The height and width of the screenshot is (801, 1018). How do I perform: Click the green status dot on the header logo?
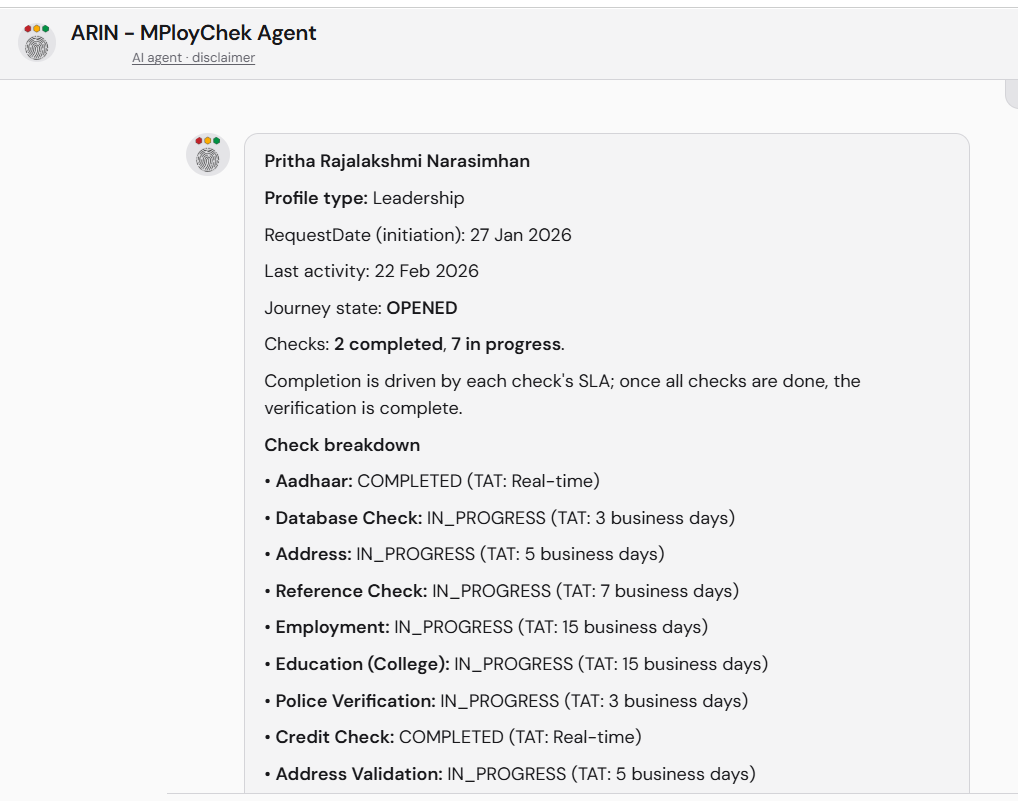pos(45,29)
